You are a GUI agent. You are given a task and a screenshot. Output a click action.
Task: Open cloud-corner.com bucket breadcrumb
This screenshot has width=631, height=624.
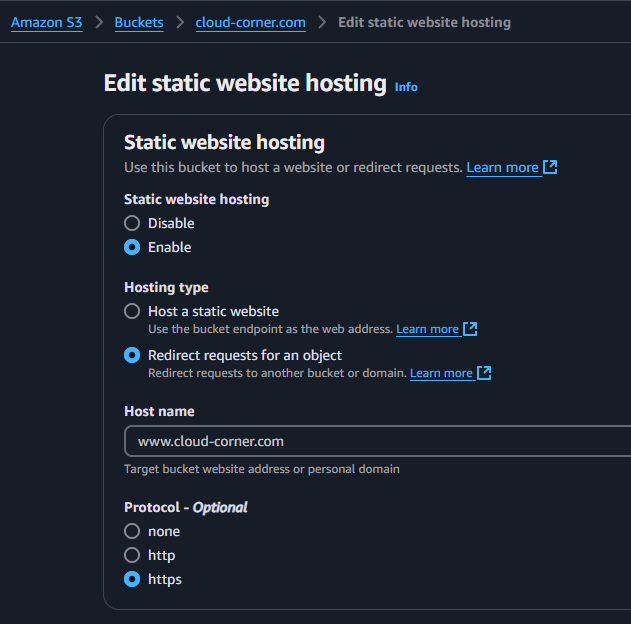pyautogui.click(x=250, y=23)
